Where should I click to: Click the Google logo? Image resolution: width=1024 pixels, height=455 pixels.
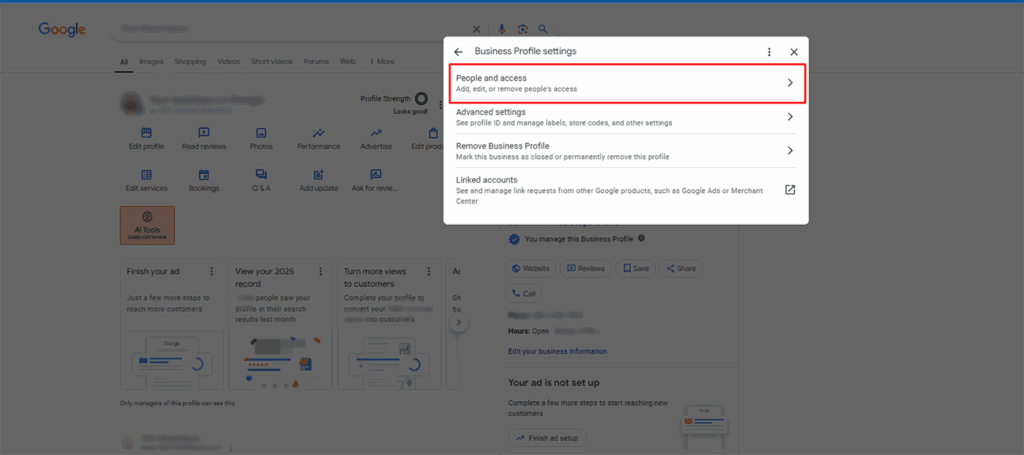(x=62, y=30)
